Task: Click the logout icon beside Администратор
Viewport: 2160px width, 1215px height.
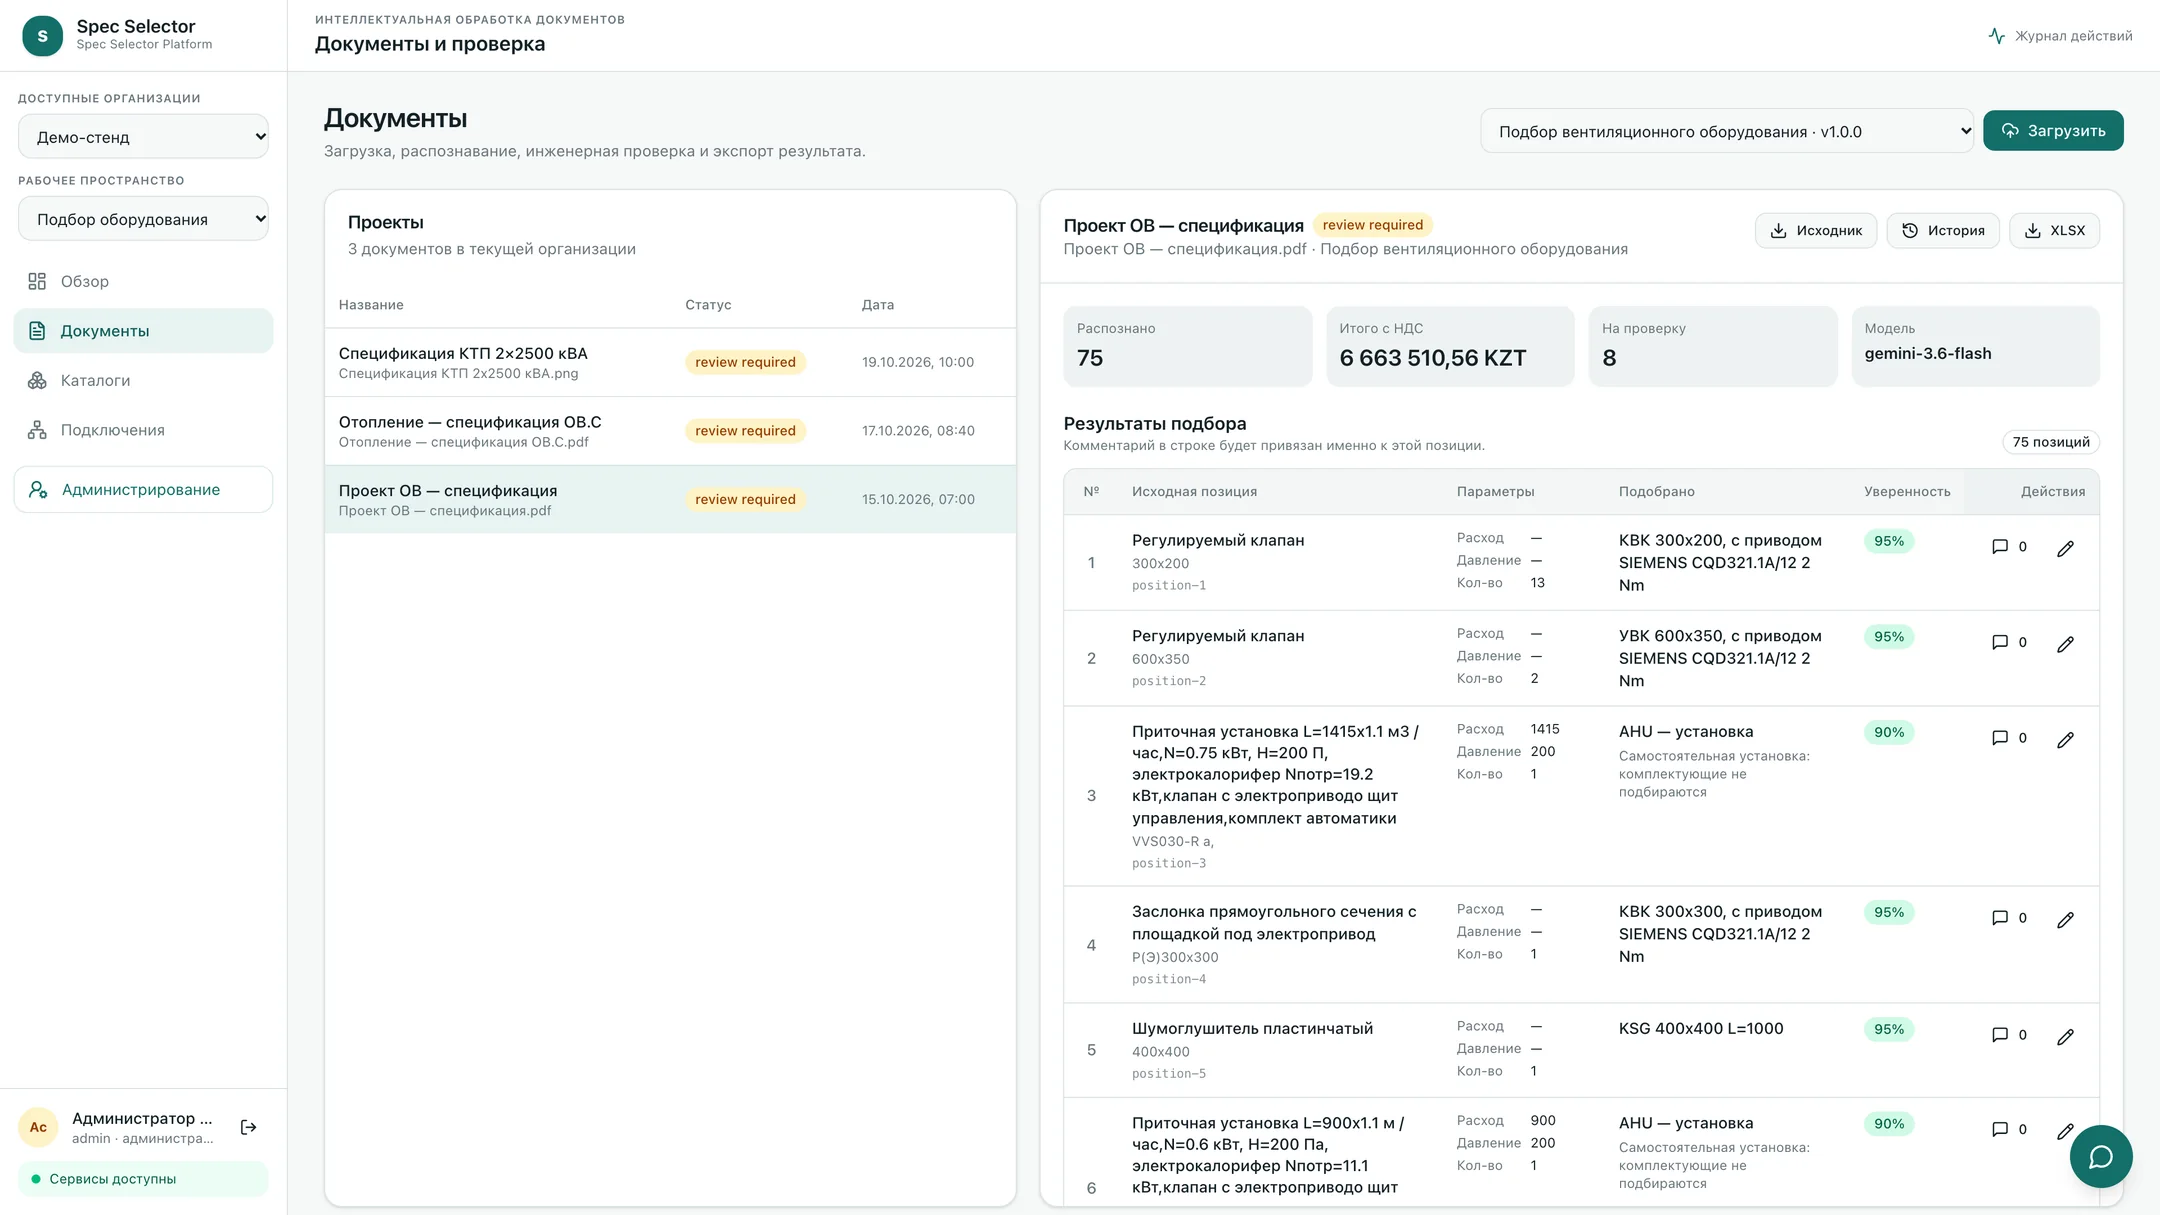Action: click(249, 1128)
